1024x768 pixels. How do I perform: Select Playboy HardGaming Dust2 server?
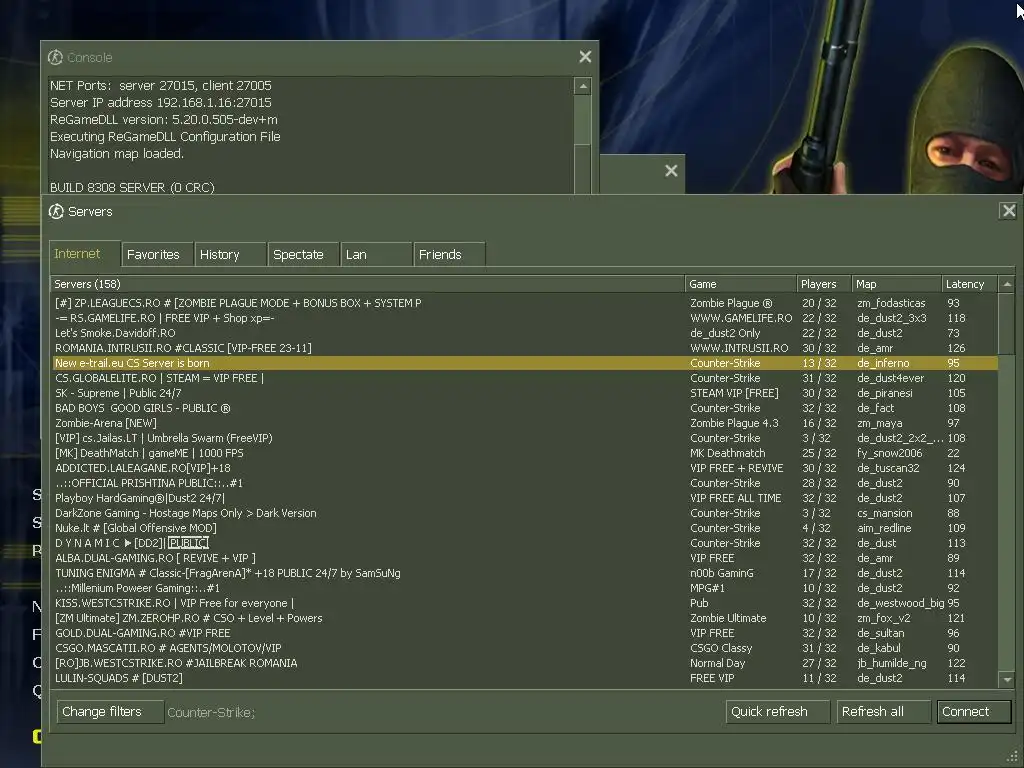point(525,498)
